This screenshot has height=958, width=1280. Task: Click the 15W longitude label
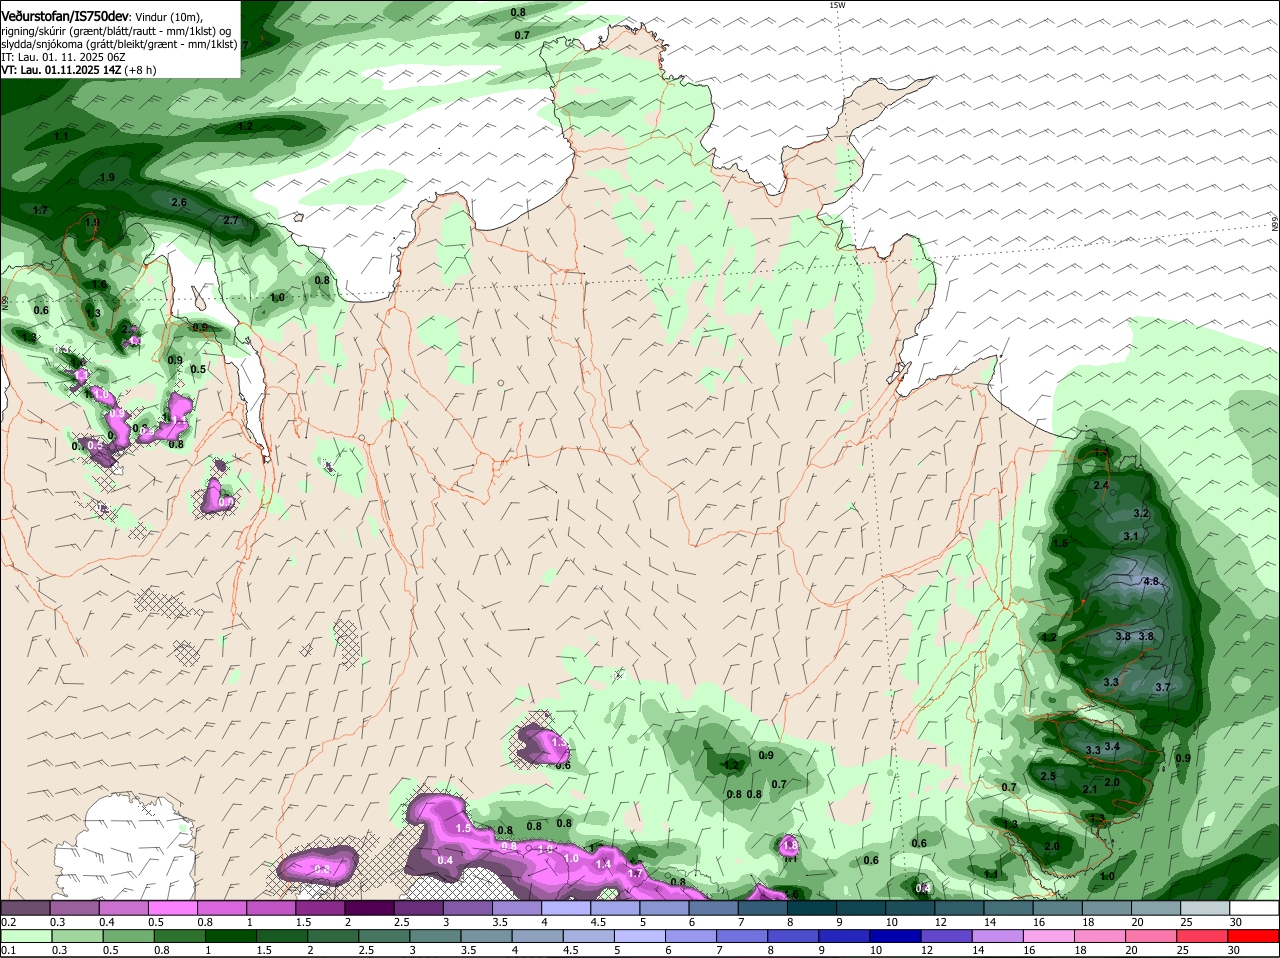837,5
